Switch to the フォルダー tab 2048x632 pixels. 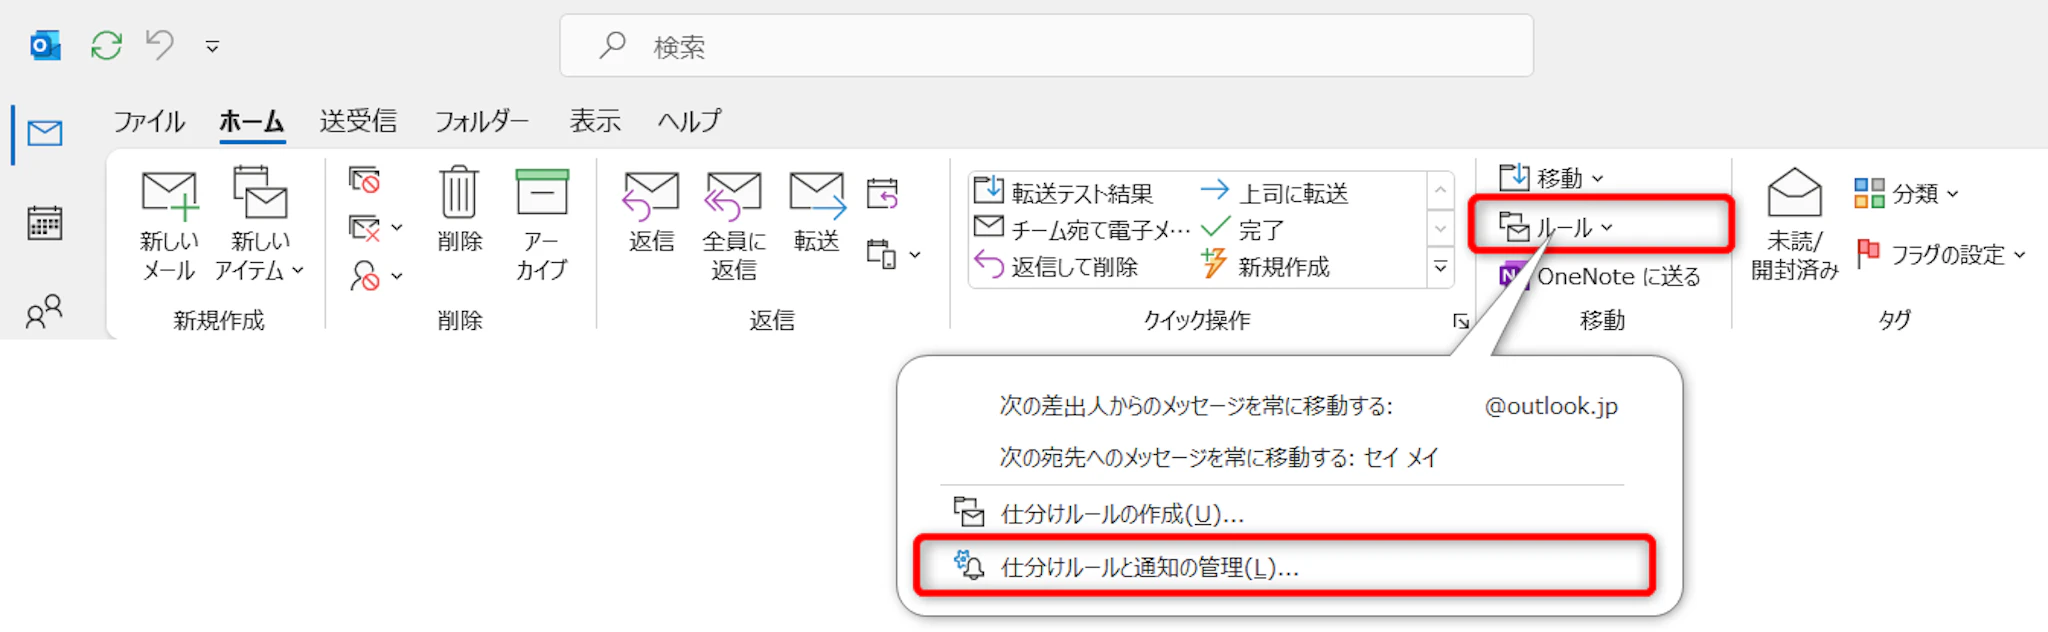pos(481,122)
